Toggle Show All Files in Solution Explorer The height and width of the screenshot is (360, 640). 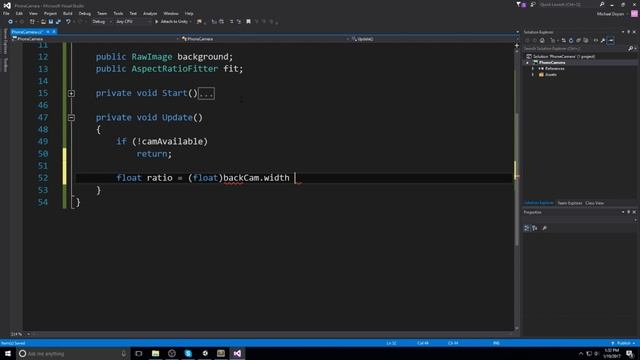(x=586, y=40)
